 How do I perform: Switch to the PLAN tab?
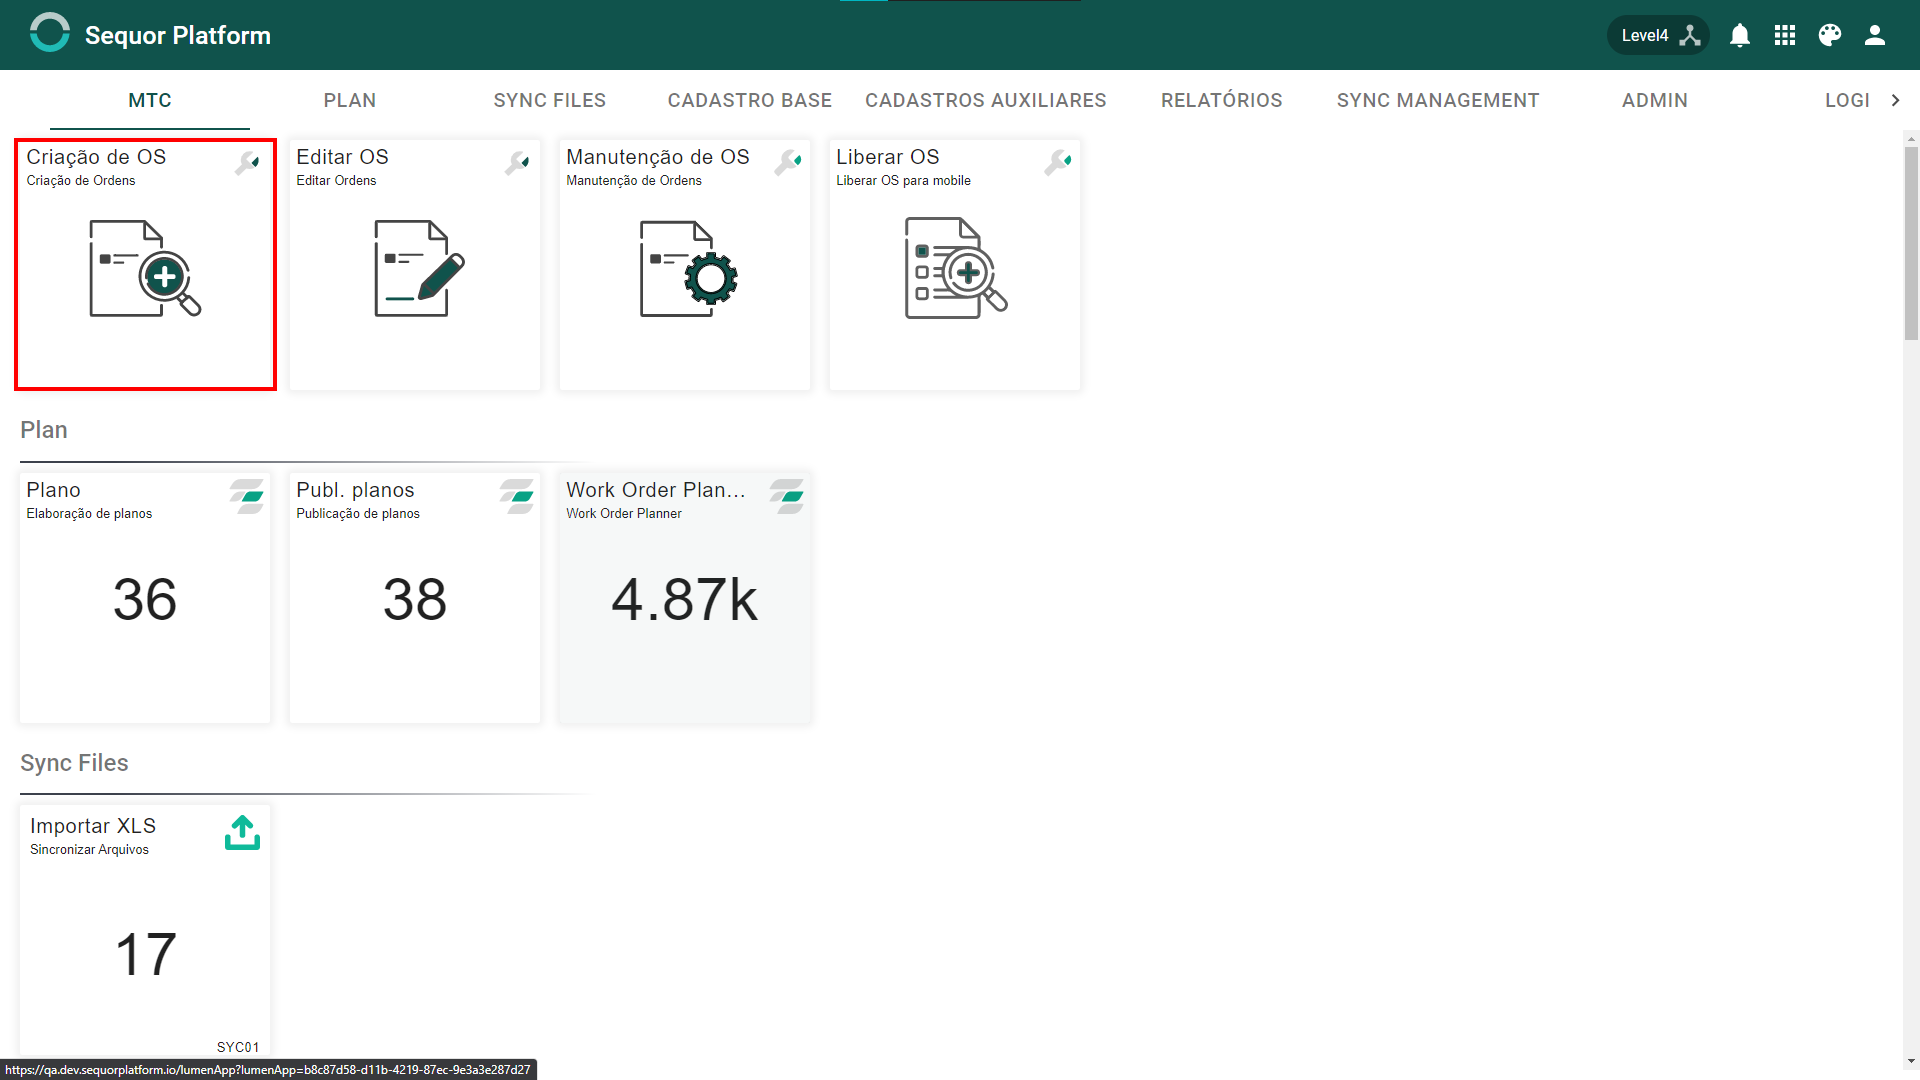click(350, 100)
